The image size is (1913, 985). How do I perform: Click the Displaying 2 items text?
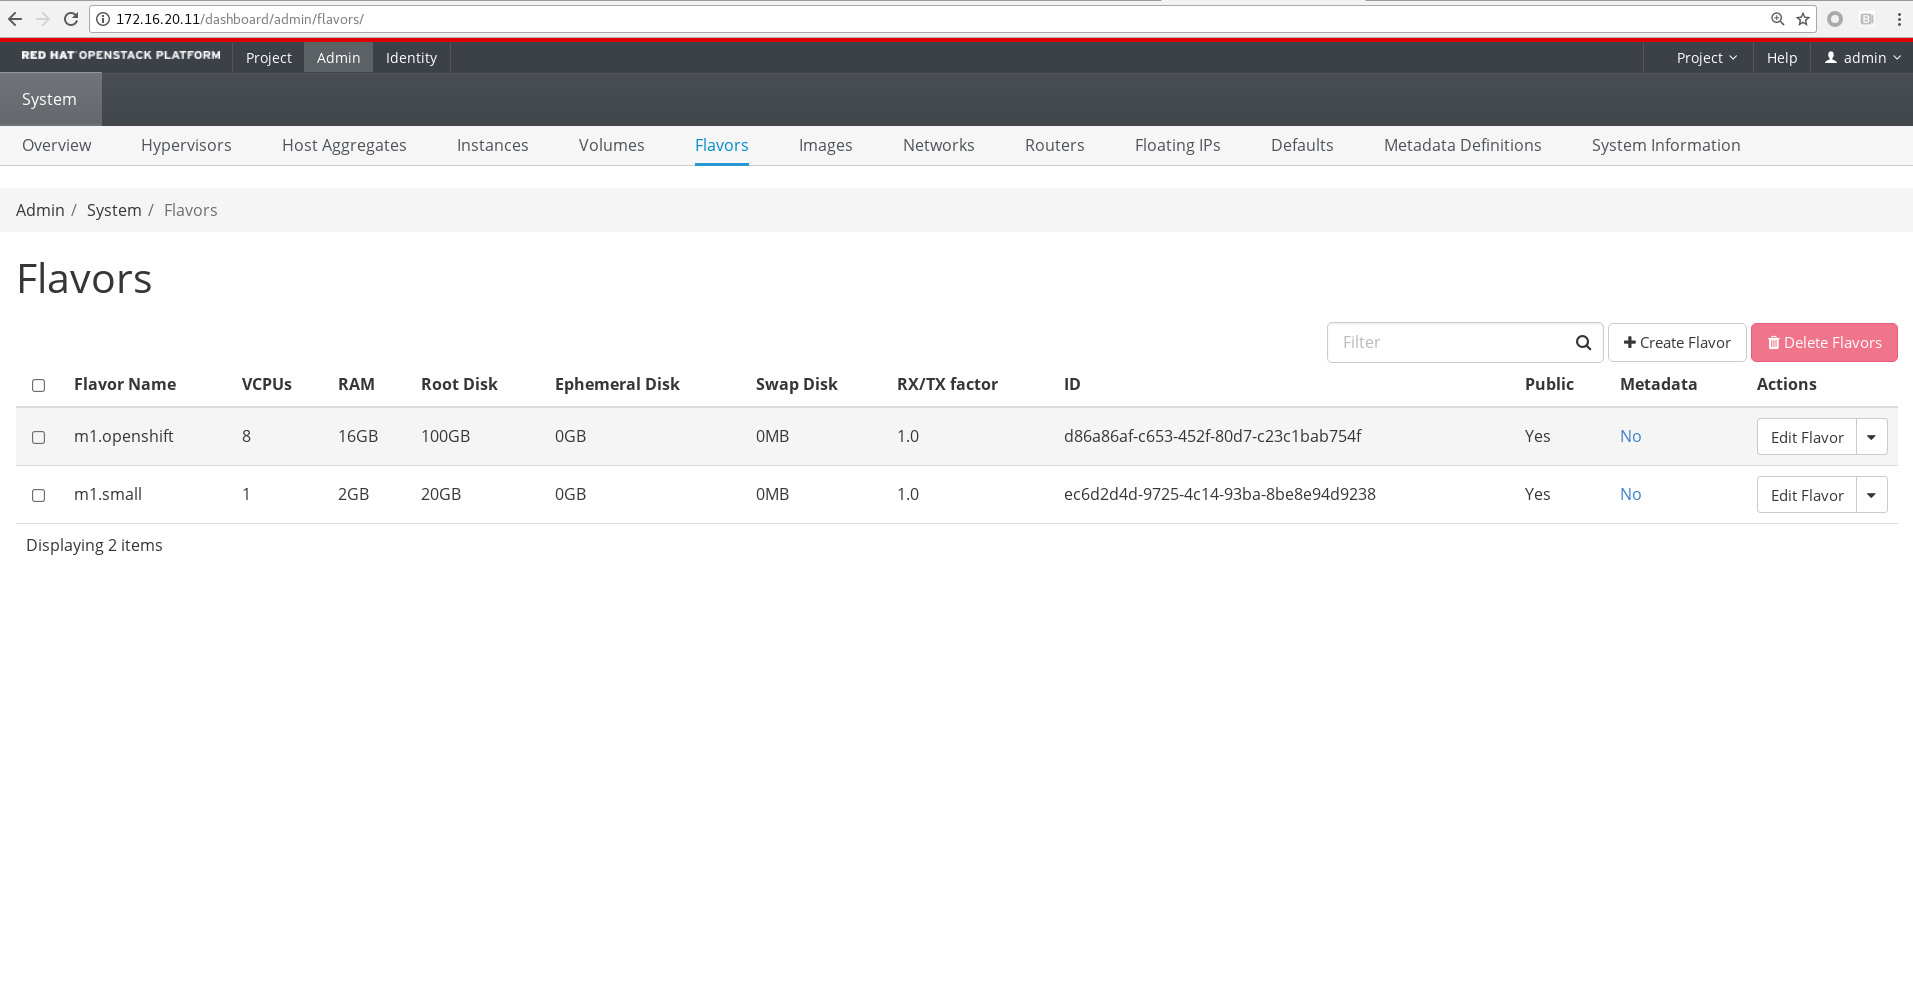(x=94, y=545)
